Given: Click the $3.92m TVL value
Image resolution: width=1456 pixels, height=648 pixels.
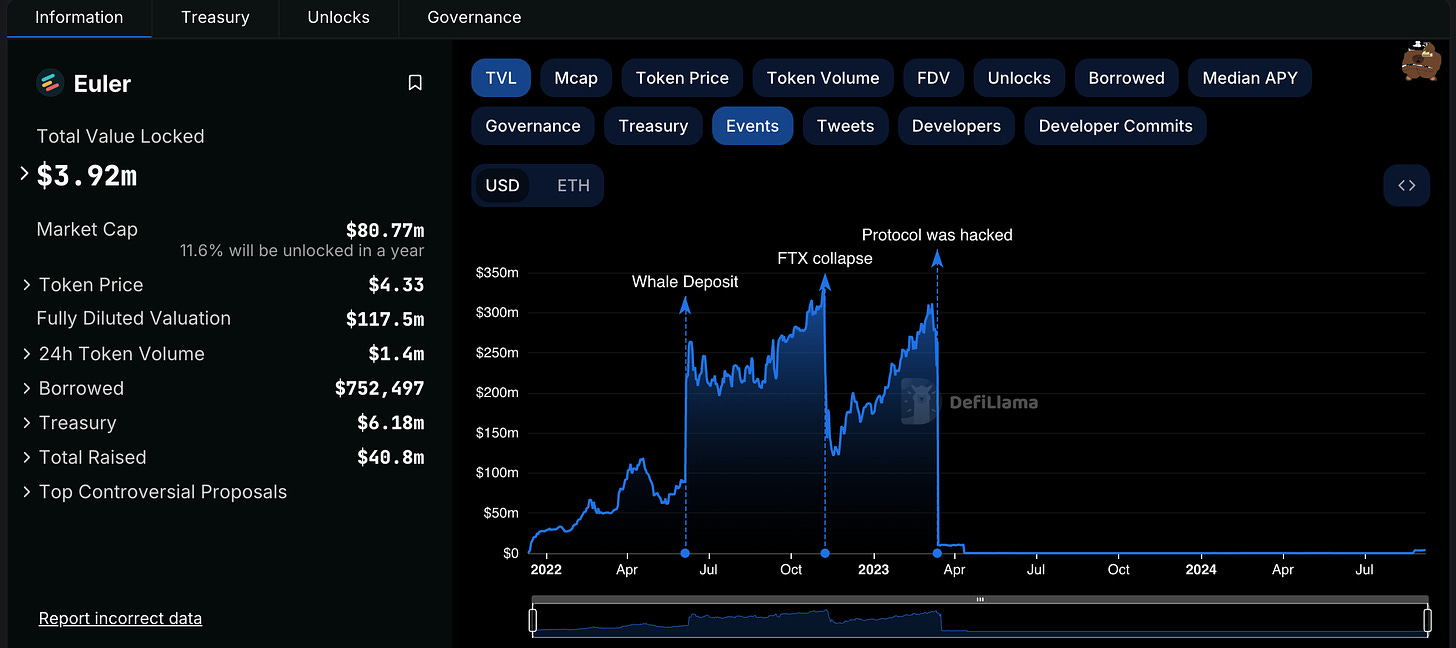Looking at the screenshot, I should [x=87, y=175].
